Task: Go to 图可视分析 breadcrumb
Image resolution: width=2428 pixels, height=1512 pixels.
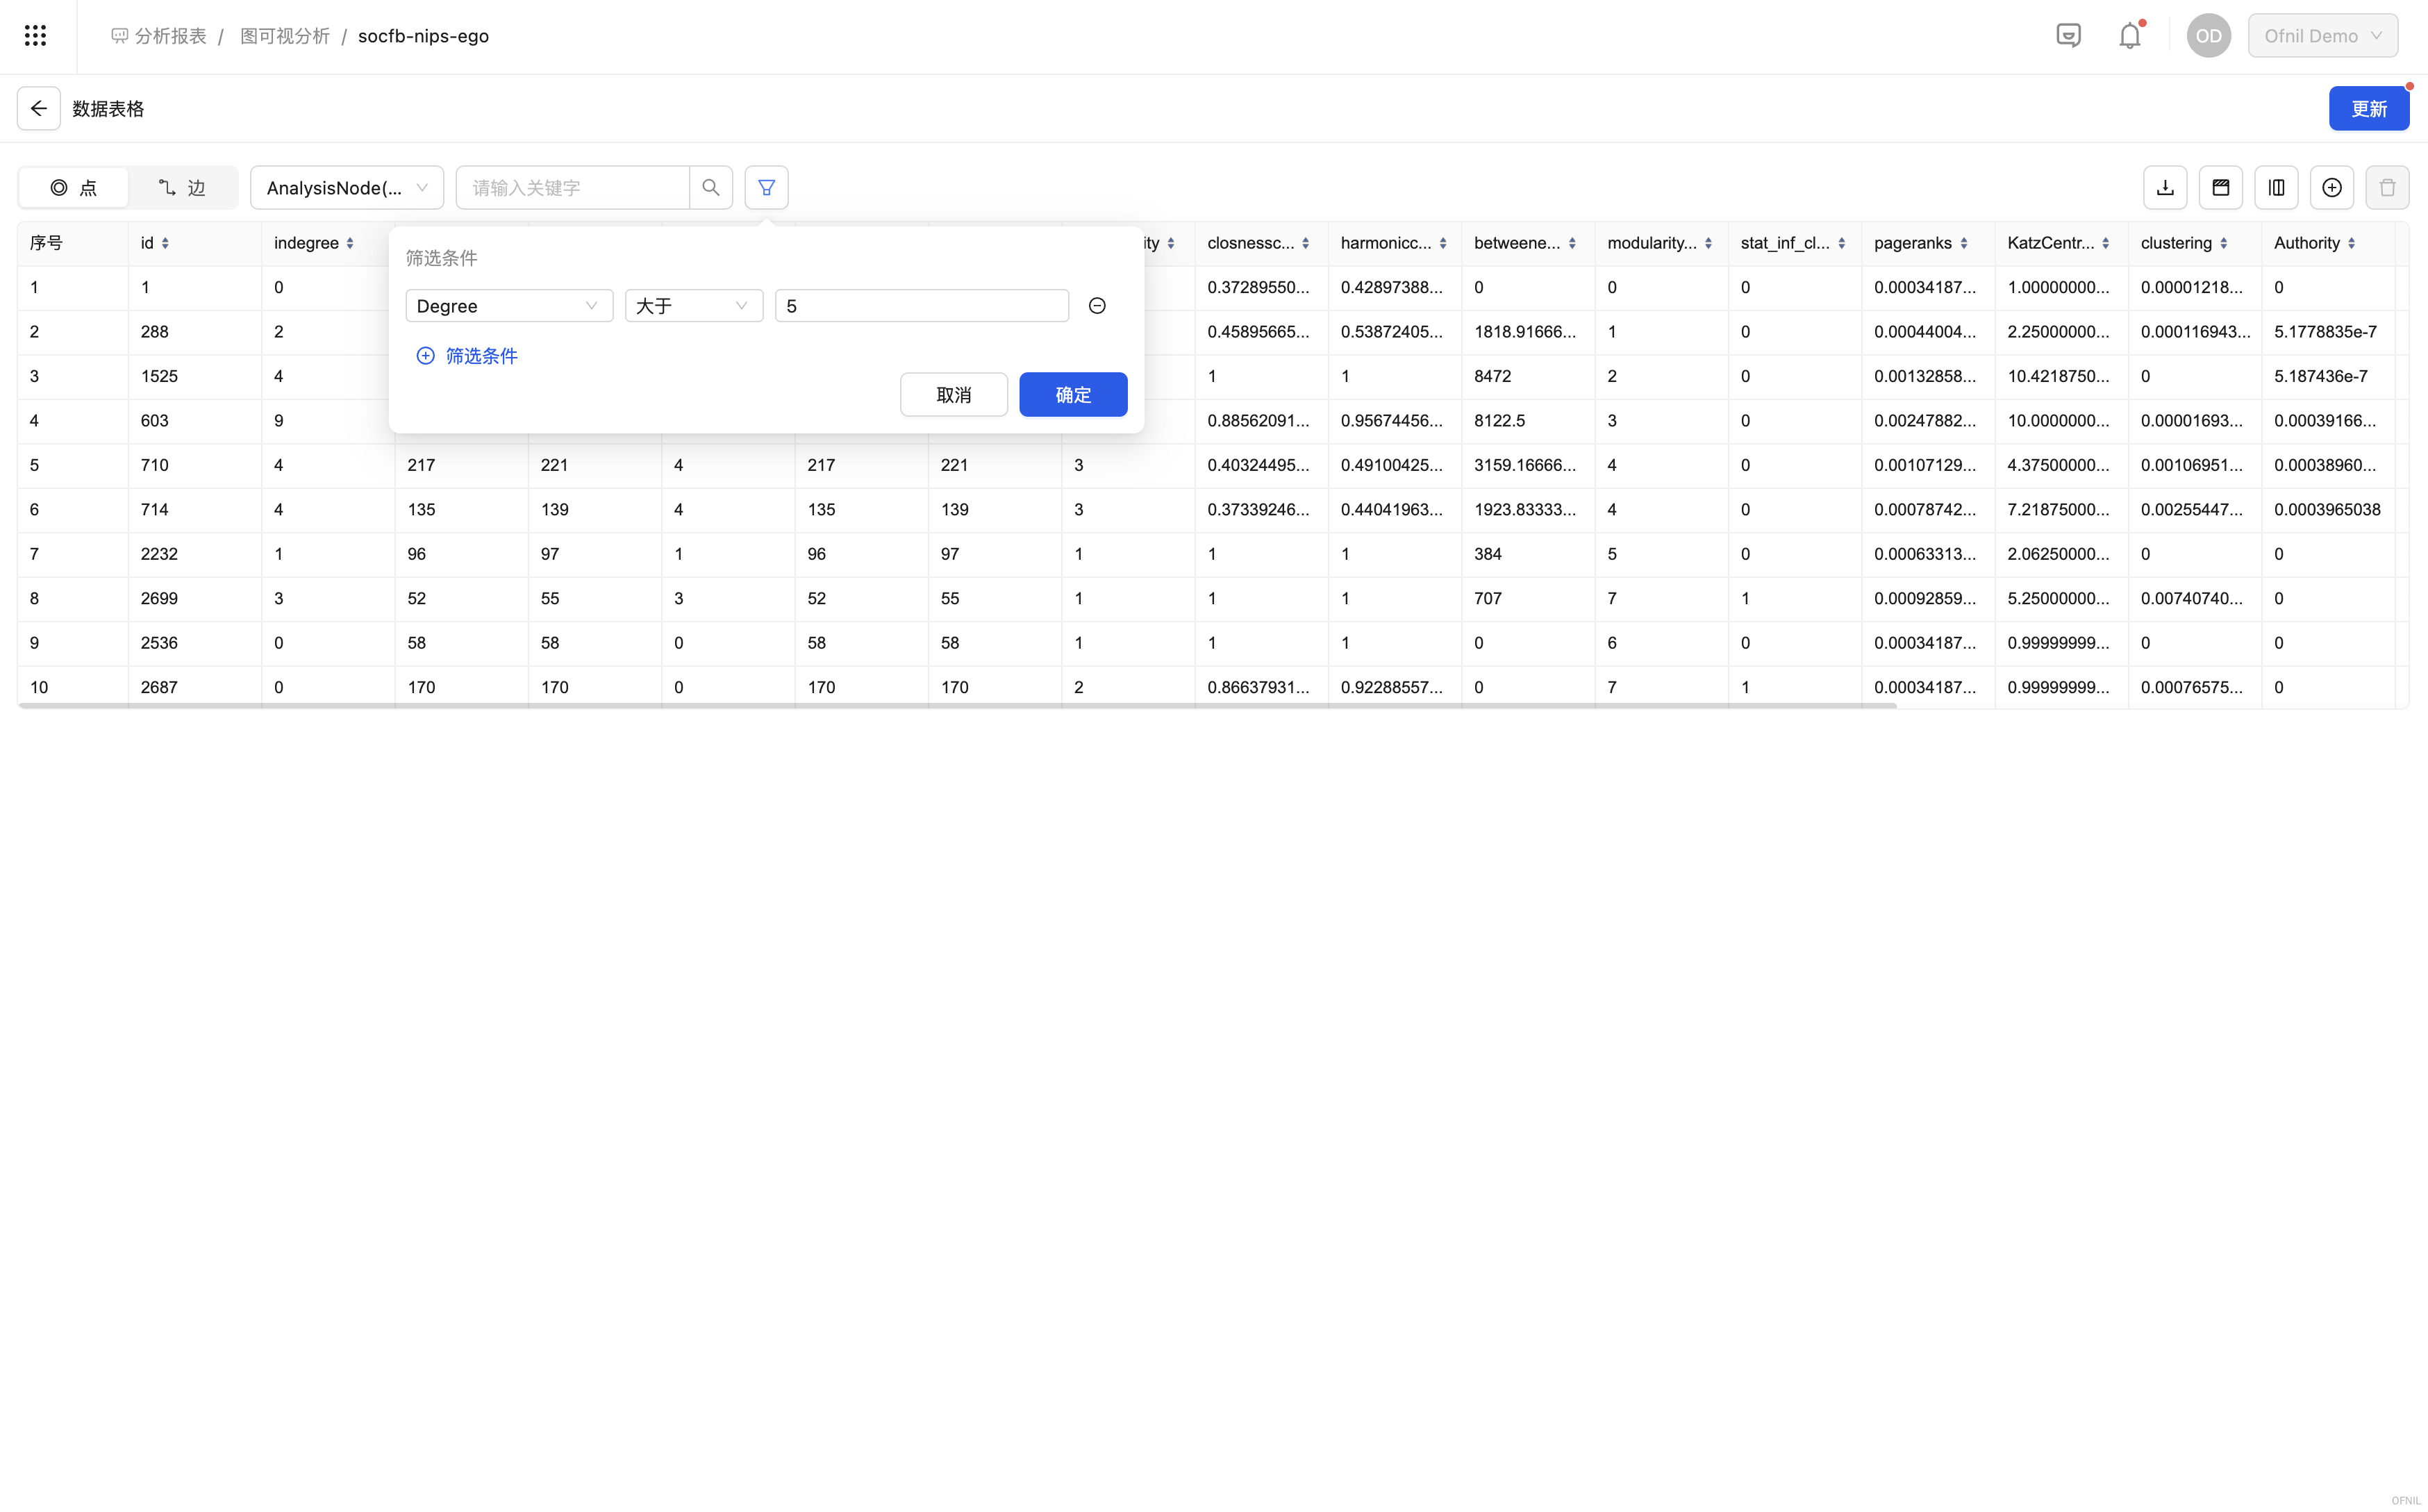Action: [x=285, y=36]
